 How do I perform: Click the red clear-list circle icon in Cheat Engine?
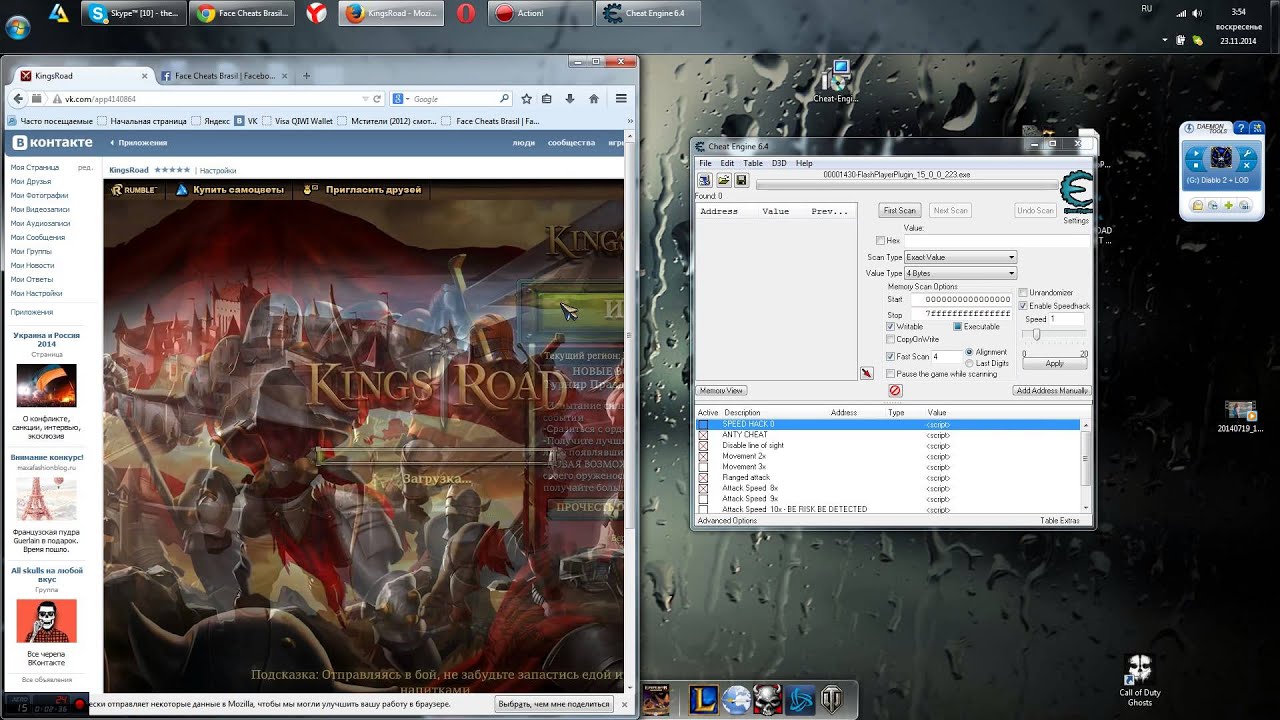895,391
